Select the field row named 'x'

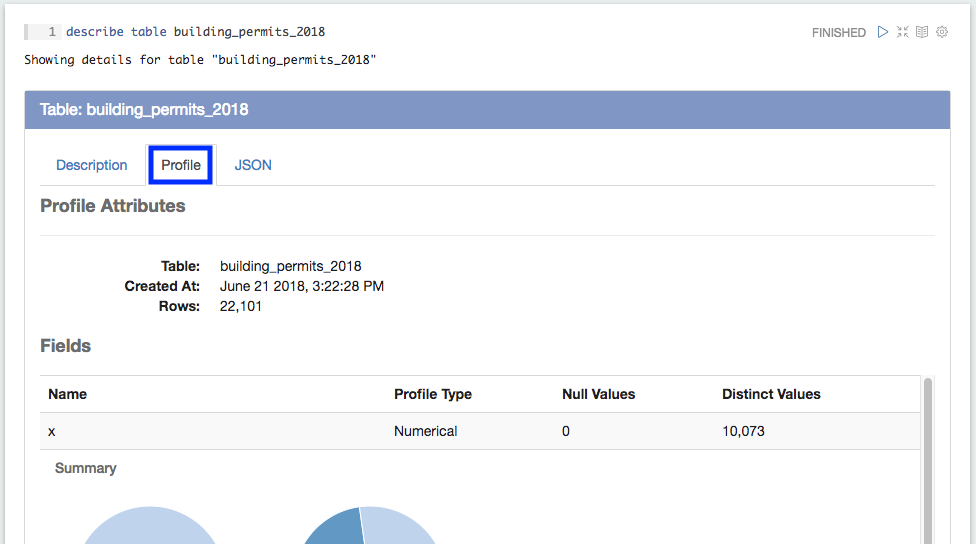[x=480, y=431]
